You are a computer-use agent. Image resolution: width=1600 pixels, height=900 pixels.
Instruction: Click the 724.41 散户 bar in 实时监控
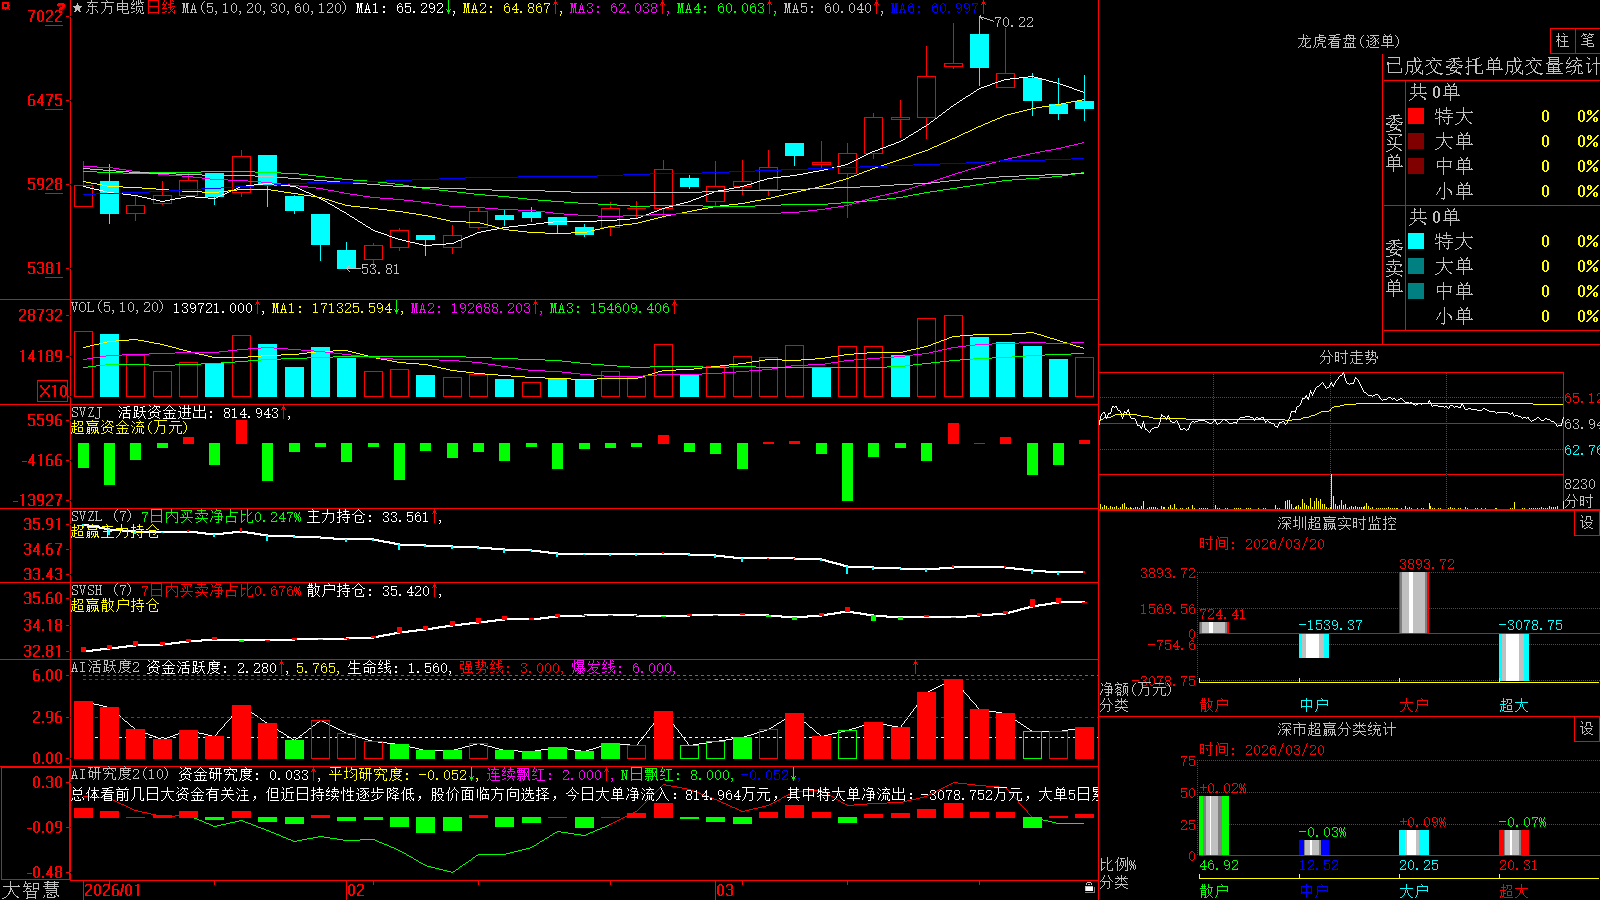tap(1214, 628)
